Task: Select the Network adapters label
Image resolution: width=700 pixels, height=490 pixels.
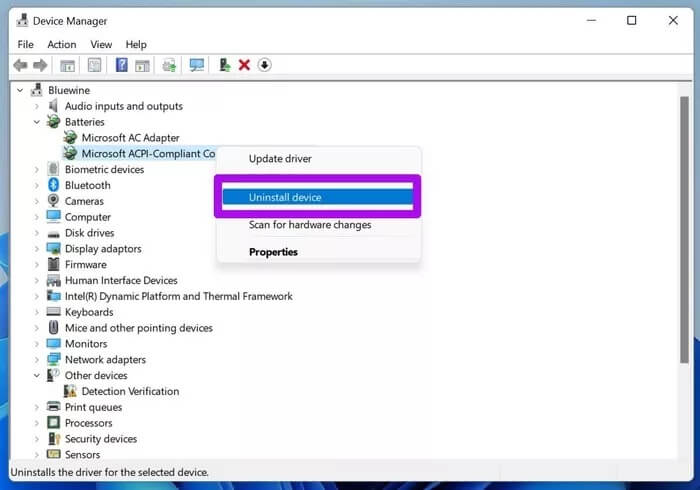Action: [105, 359]
